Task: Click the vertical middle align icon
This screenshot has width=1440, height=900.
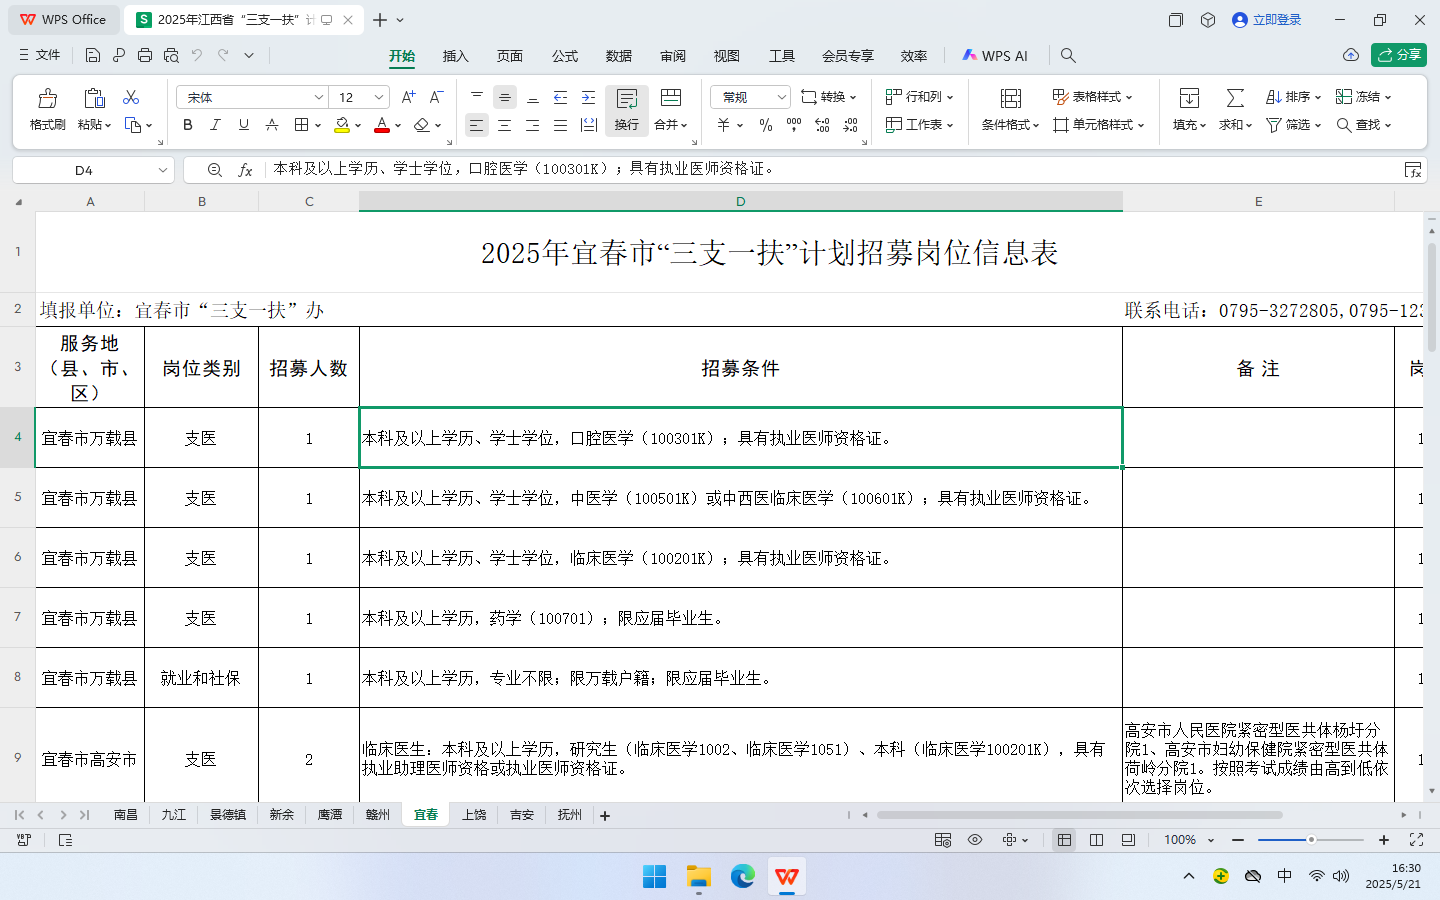Action: pos(505,97)
